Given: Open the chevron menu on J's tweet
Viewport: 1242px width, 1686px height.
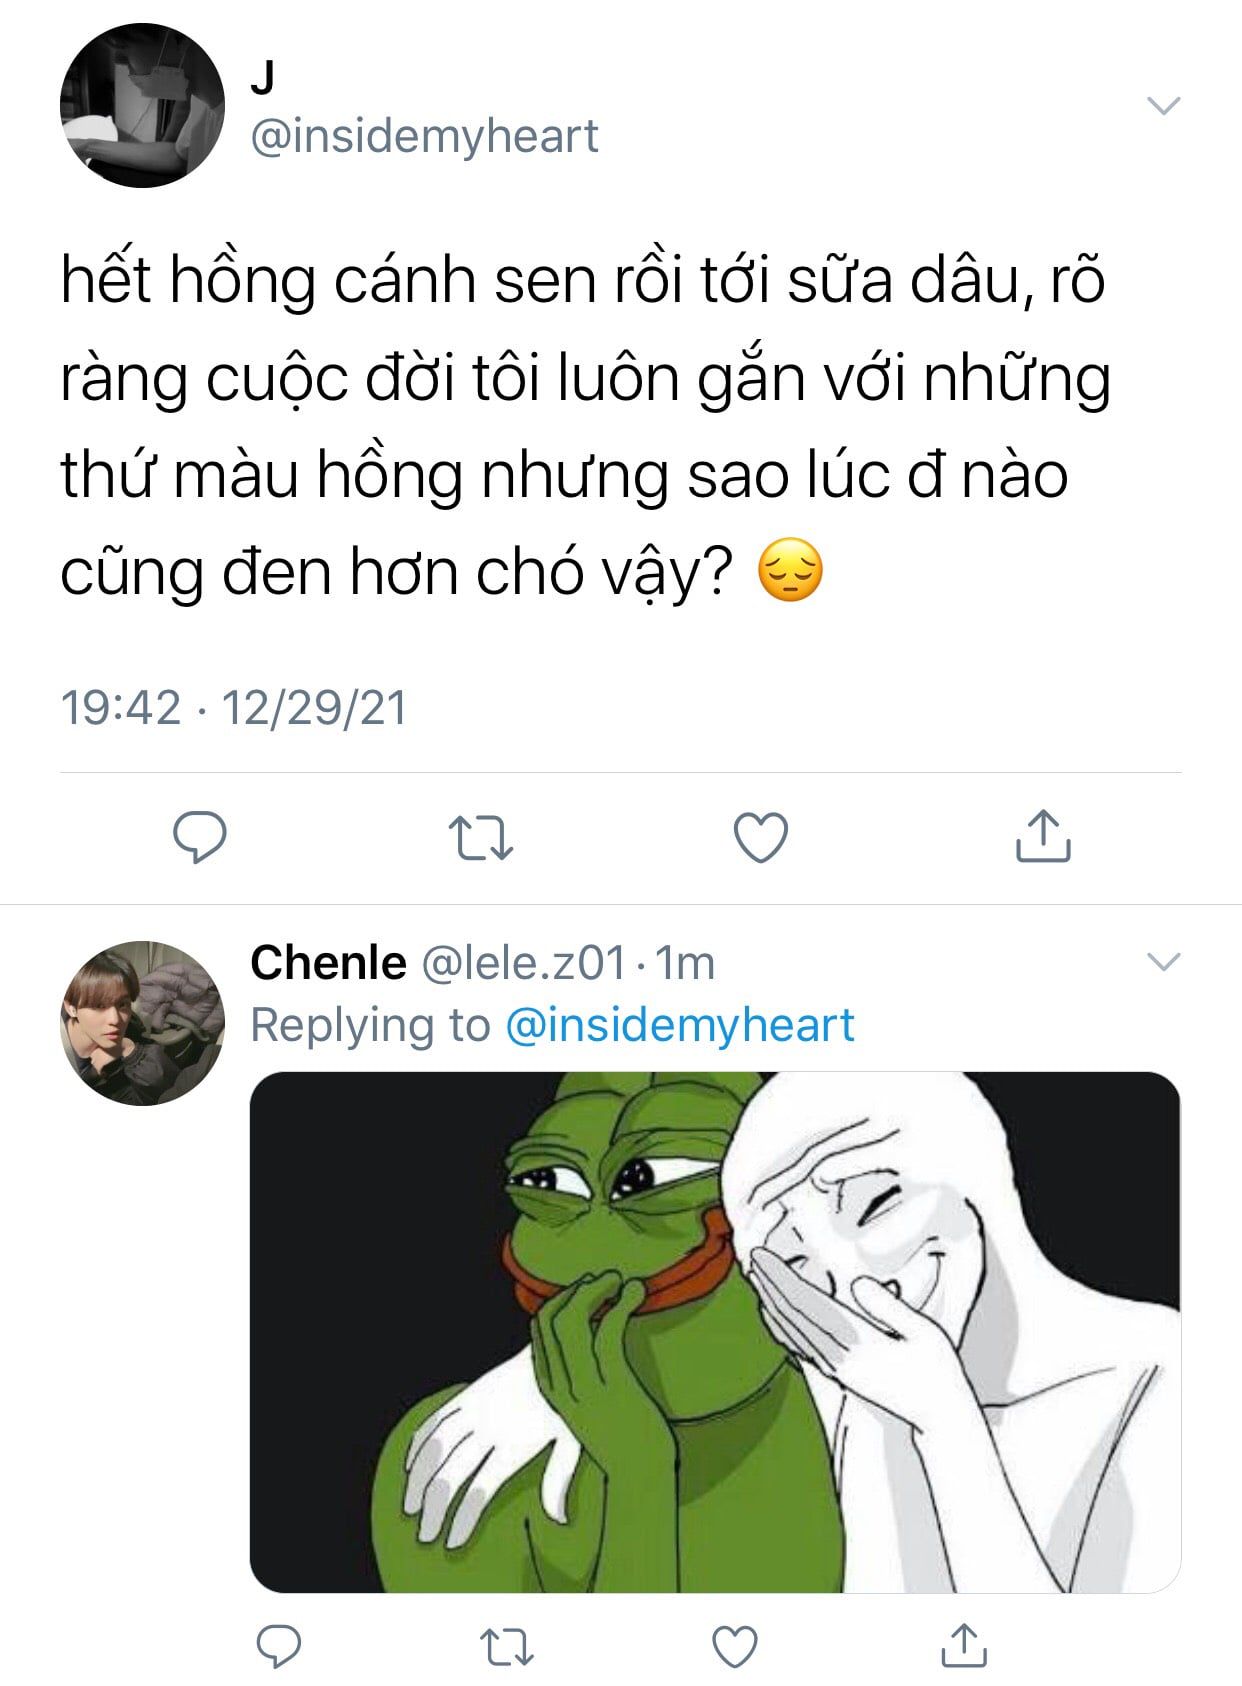Looking at the screenshot, I should click(x=1163, y=105).
